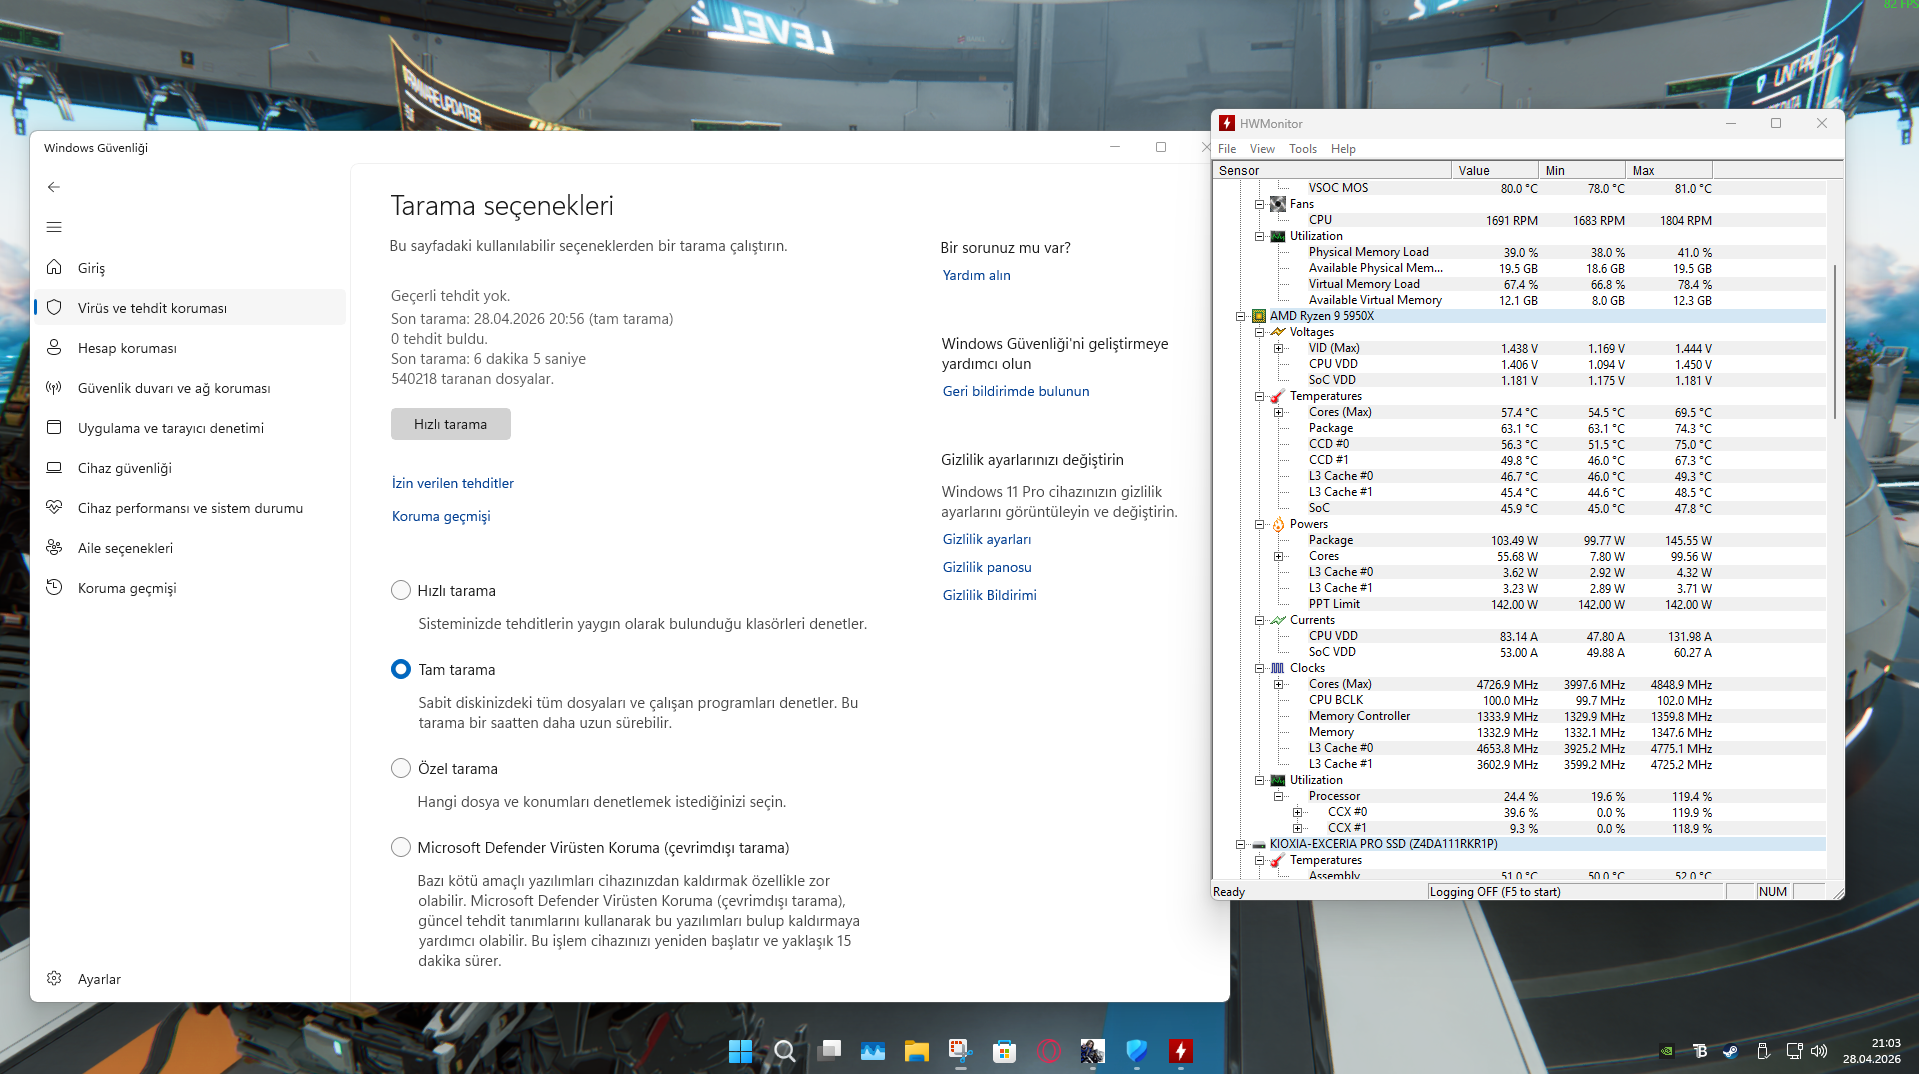Open the Hesap koruması person icon
Viewport: 1919px width, 1074px height.
point(54,347)
